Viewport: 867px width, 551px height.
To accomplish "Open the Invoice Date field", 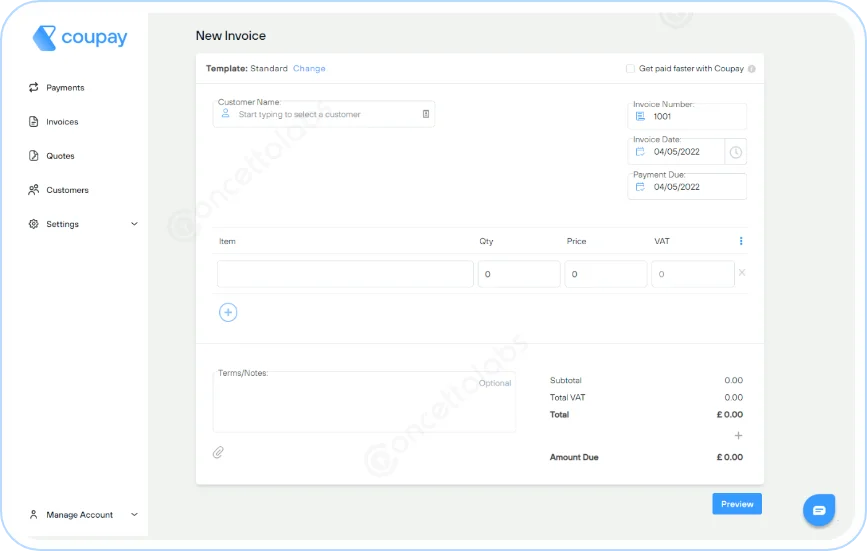I will click(676, 151).
